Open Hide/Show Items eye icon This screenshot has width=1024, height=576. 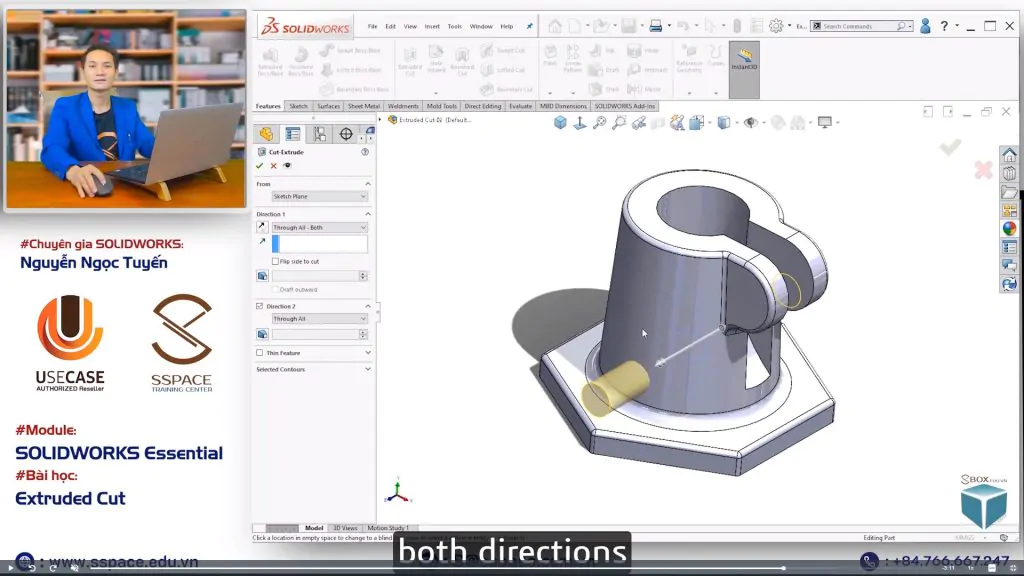750,122
